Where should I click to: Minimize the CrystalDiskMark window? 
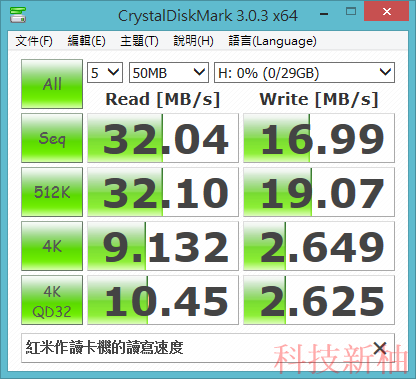tap(324, 14)
